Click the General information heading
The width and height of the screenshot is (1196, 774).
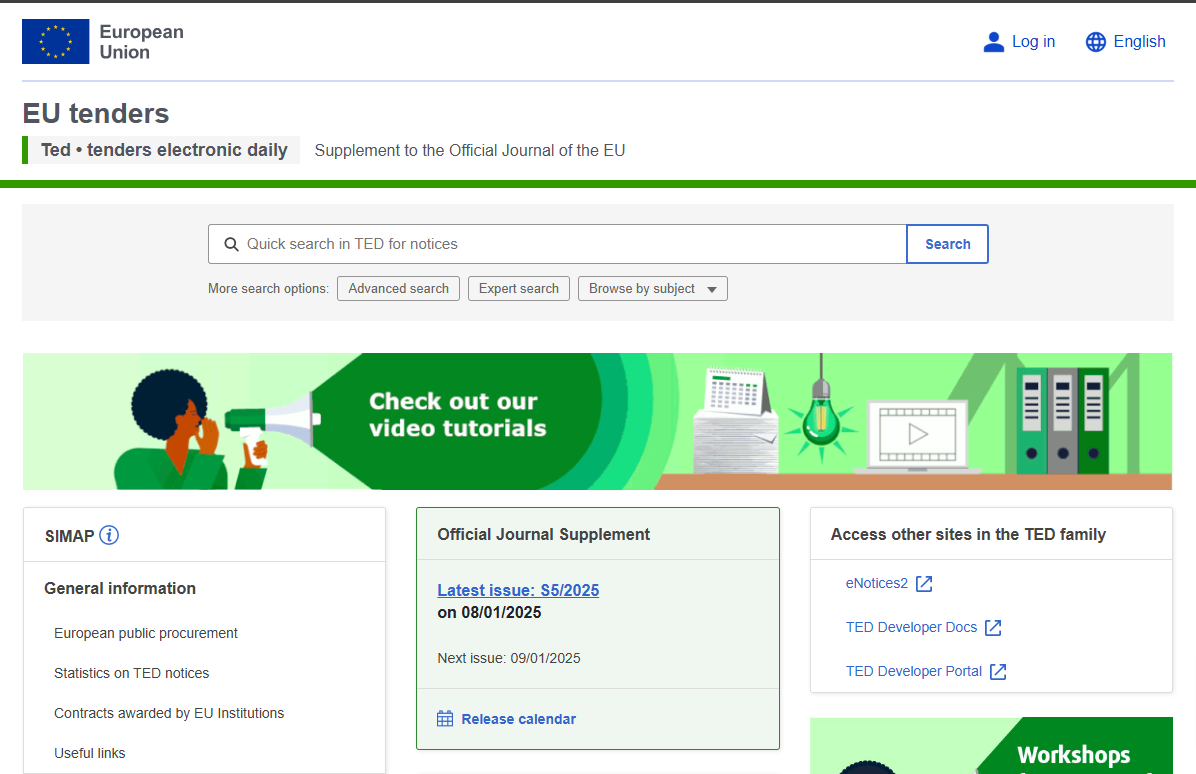(120, 589)
